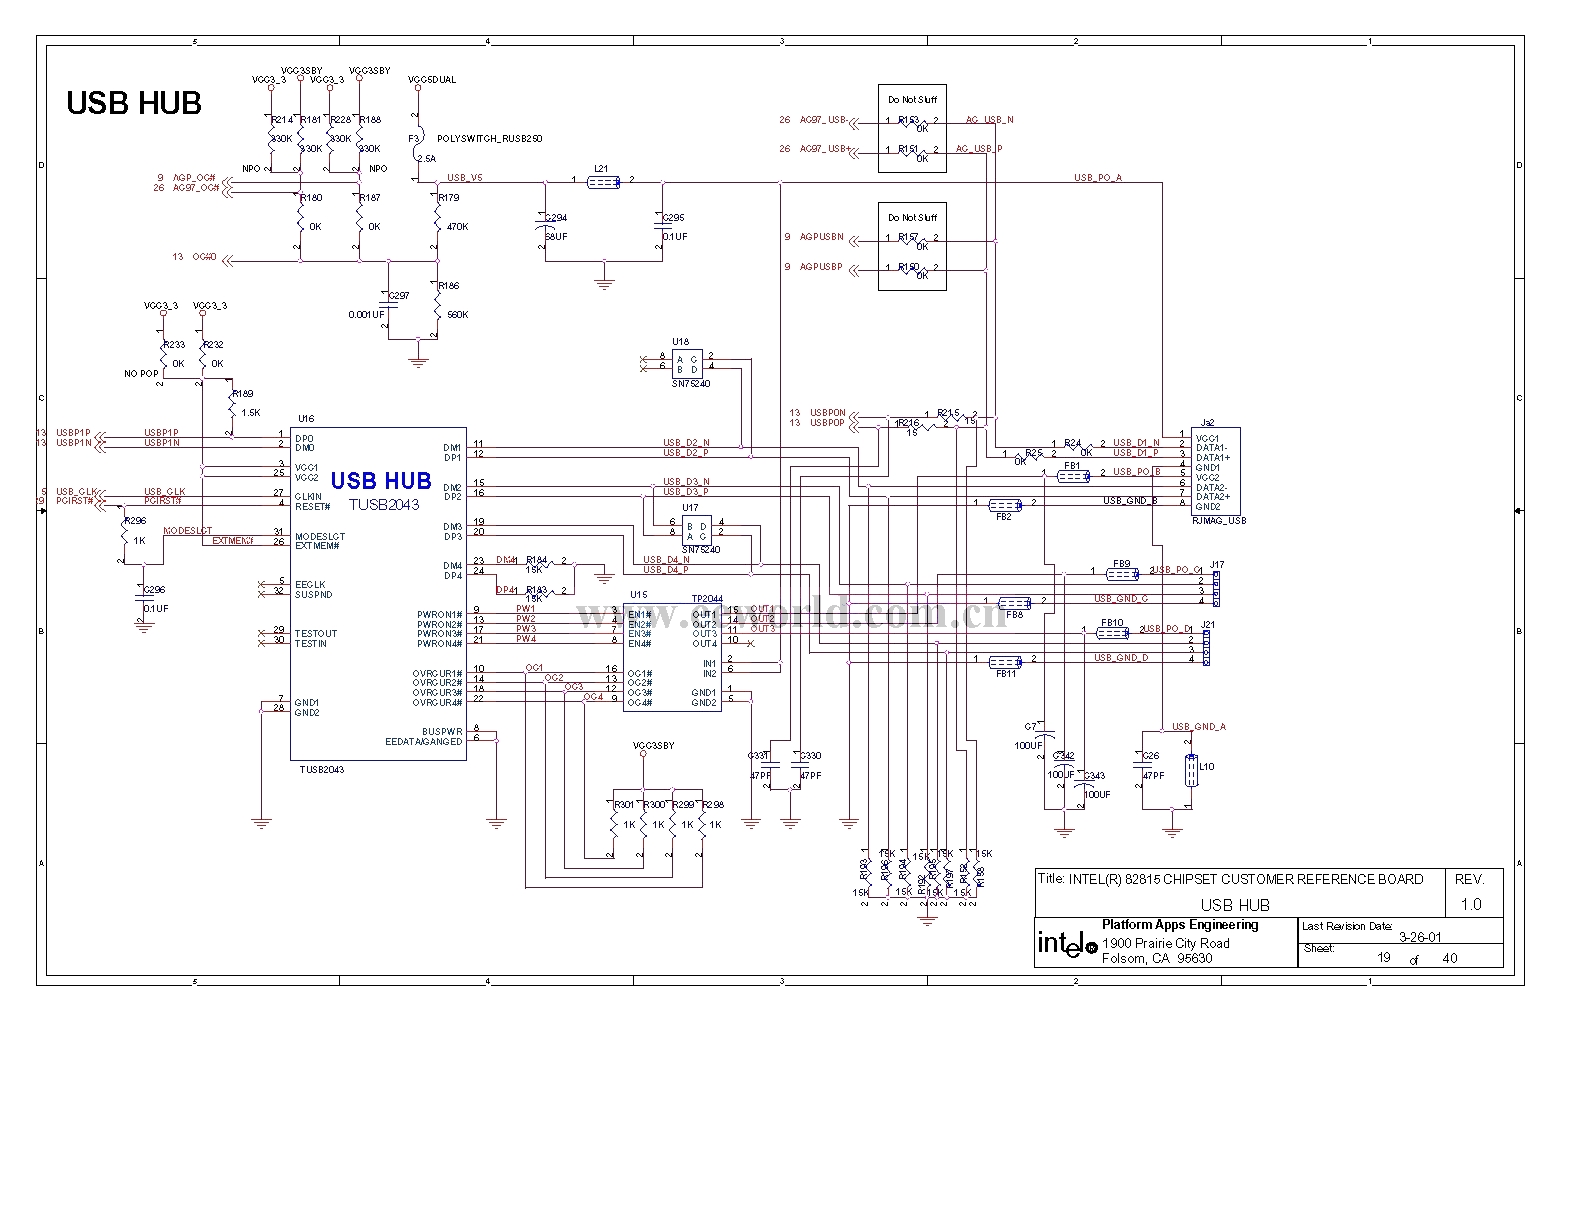
Task: Click the 2.5A fuse rating text
Action: [x=425, y=158]
